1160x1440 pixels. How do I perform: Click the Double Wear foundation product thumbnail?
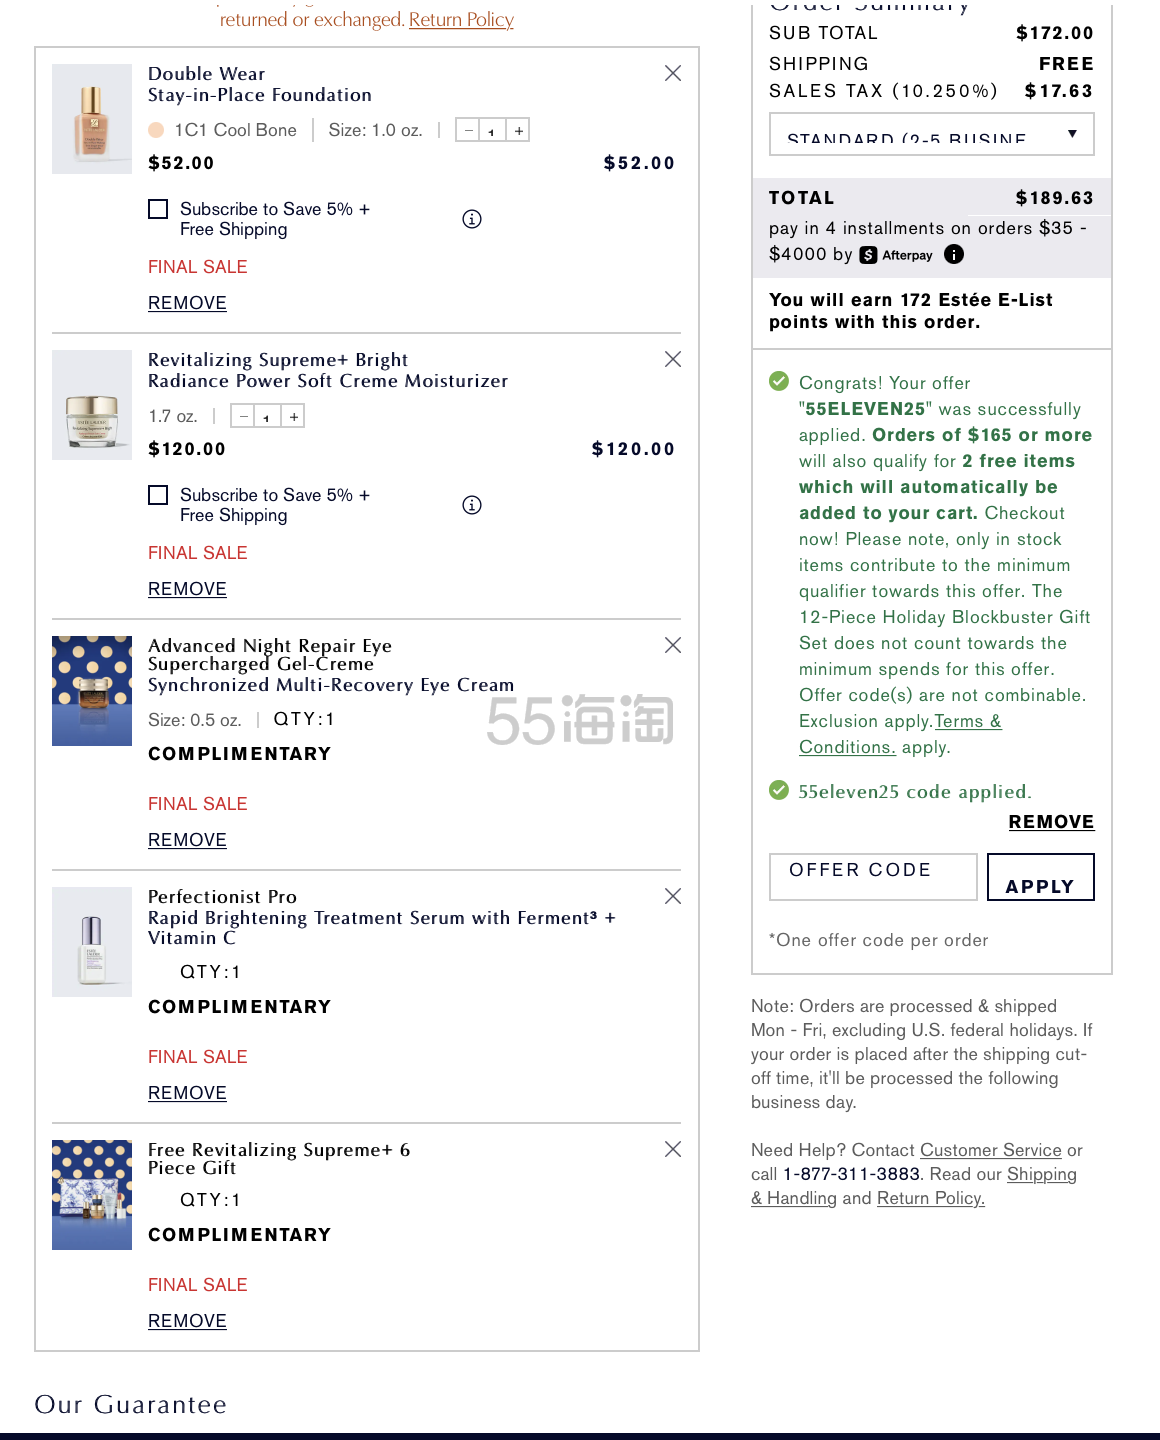(92, 119)
